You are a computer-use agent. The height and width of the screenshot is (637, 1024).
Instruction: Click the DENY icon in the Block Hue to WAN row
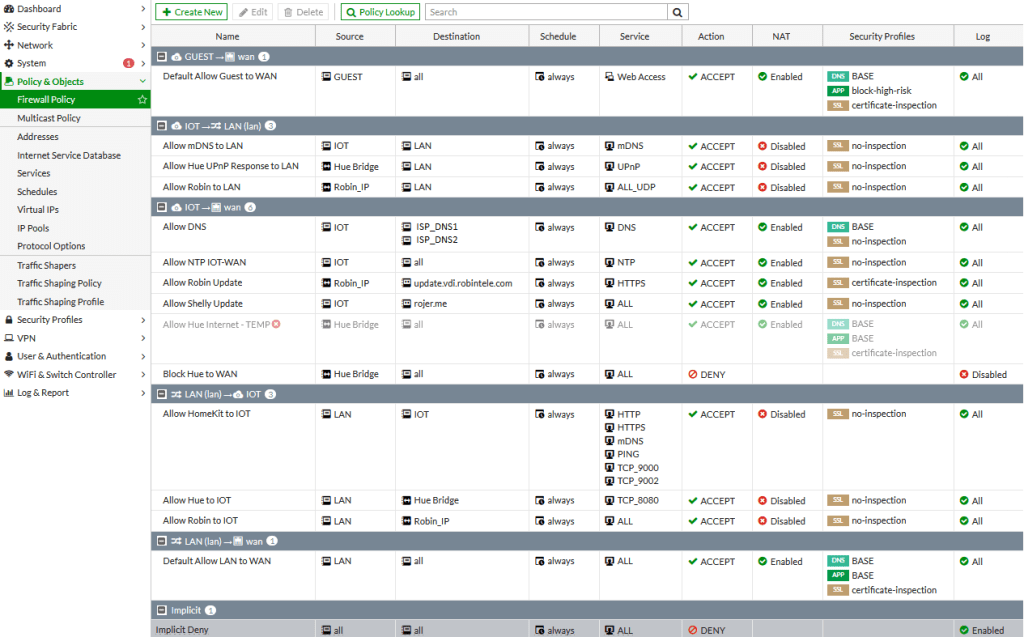(693, 374)
